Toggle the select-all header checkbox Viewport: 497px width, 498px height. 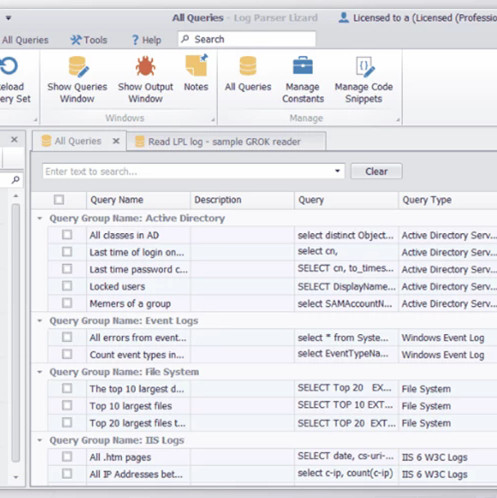[59, 200]
